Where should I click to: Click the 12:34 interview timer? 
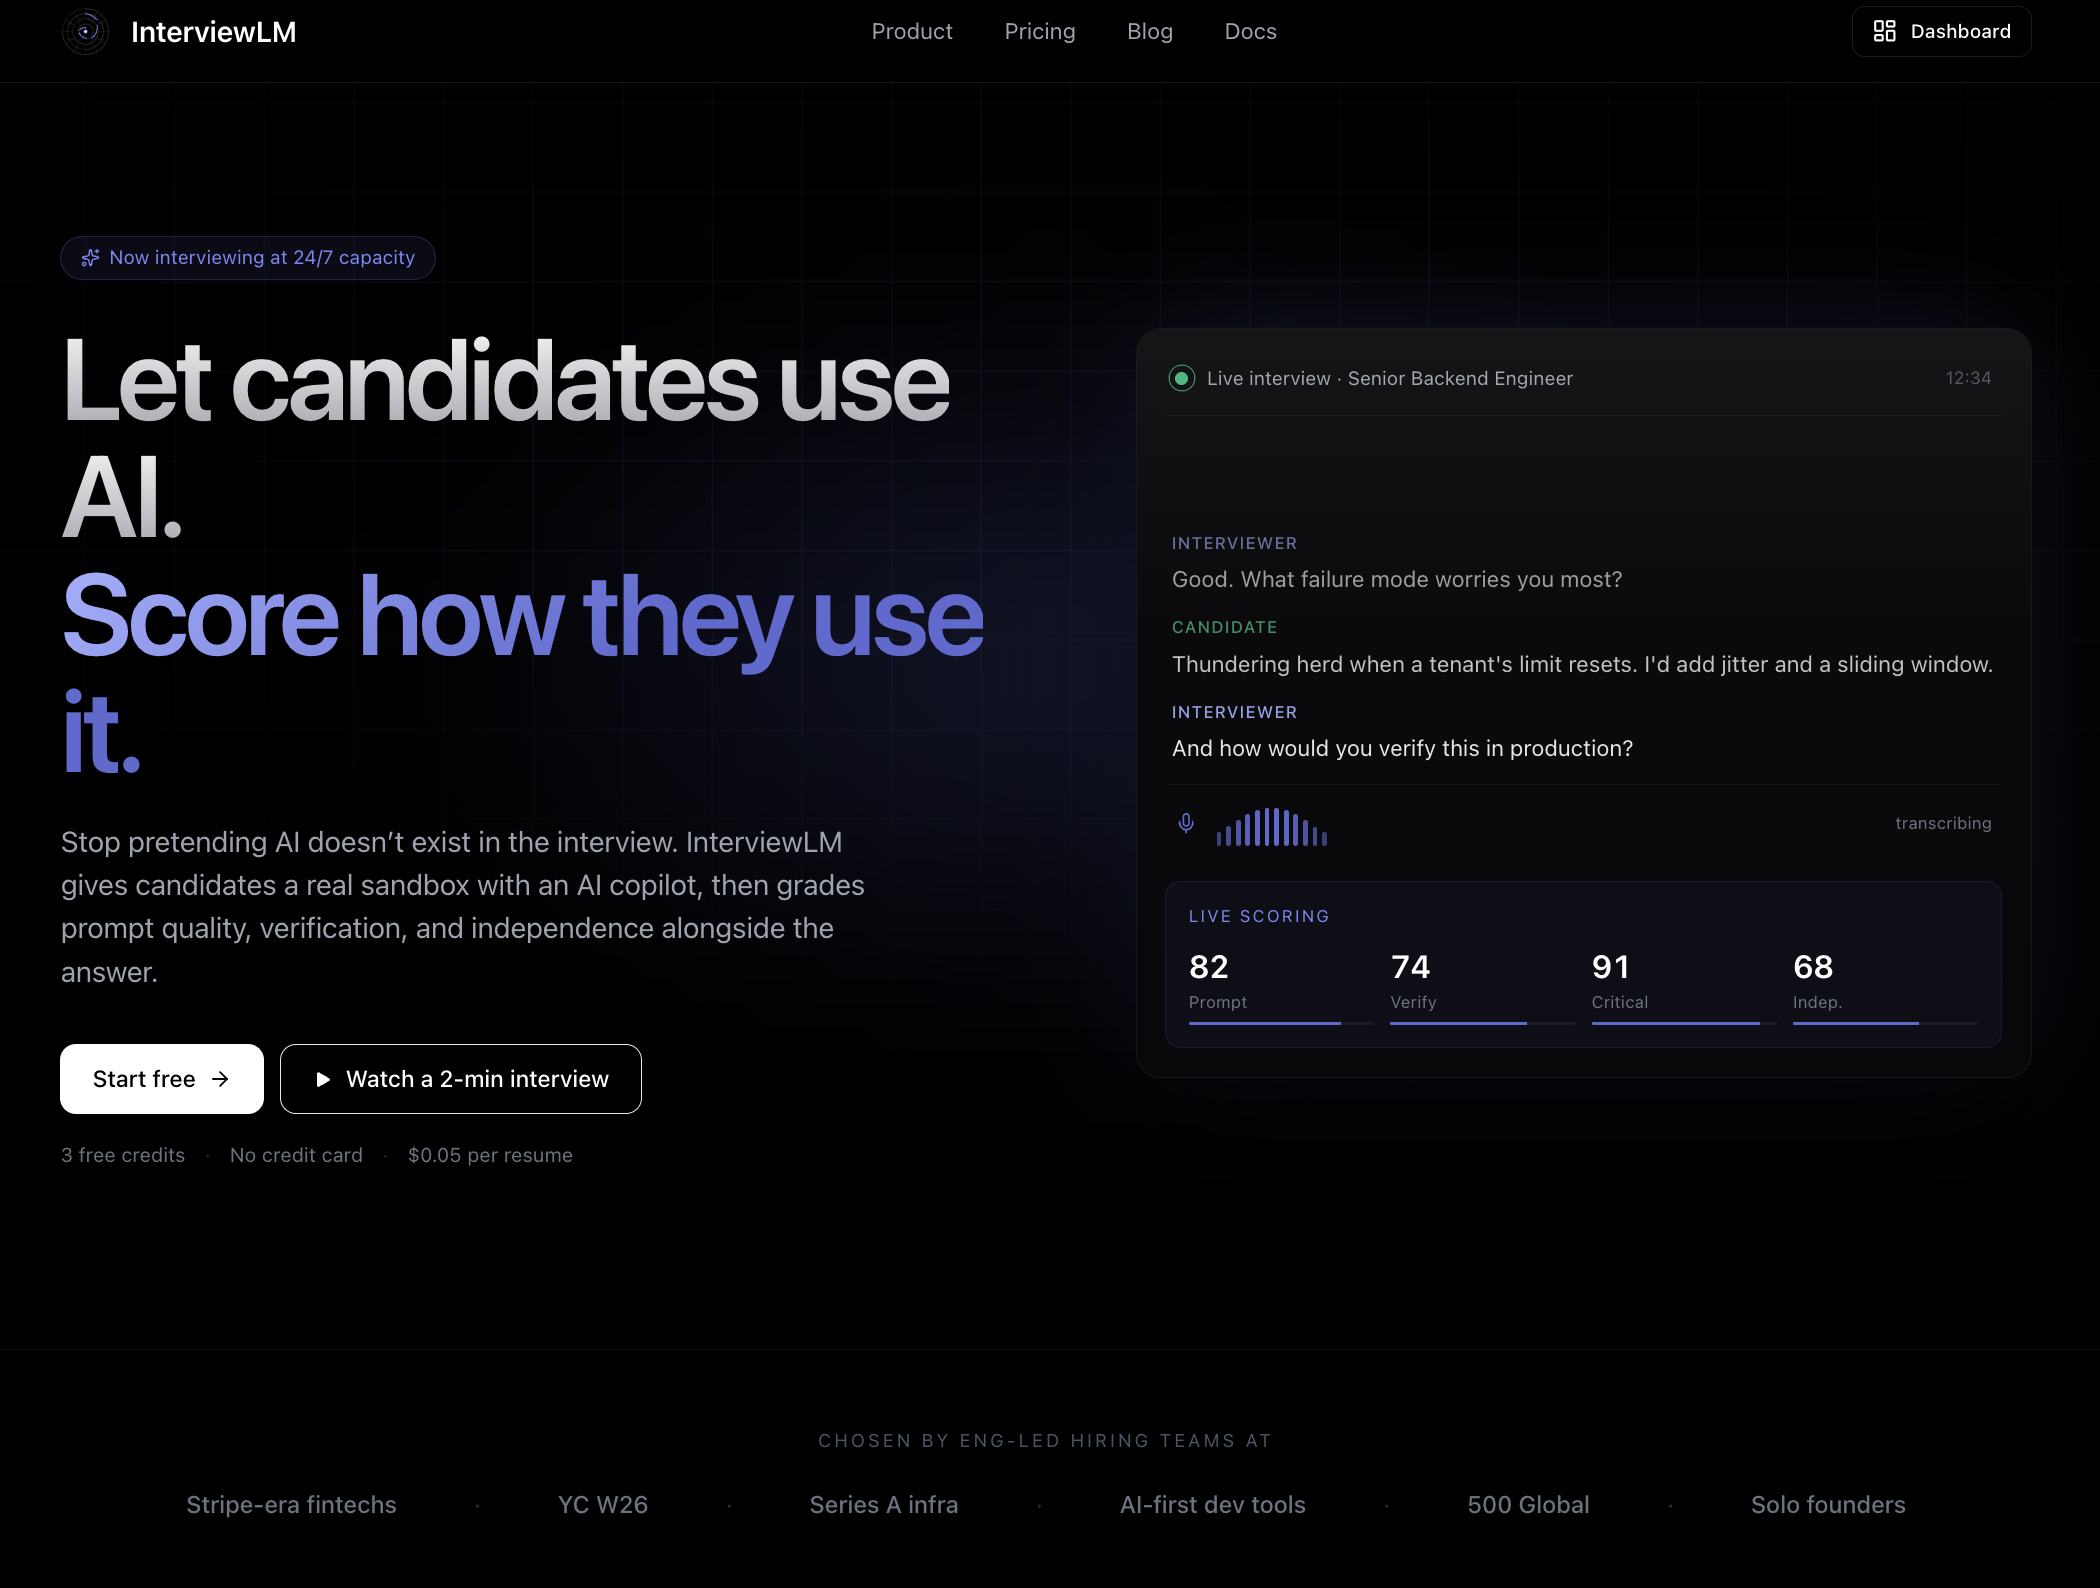click(x=1968, y=378)
